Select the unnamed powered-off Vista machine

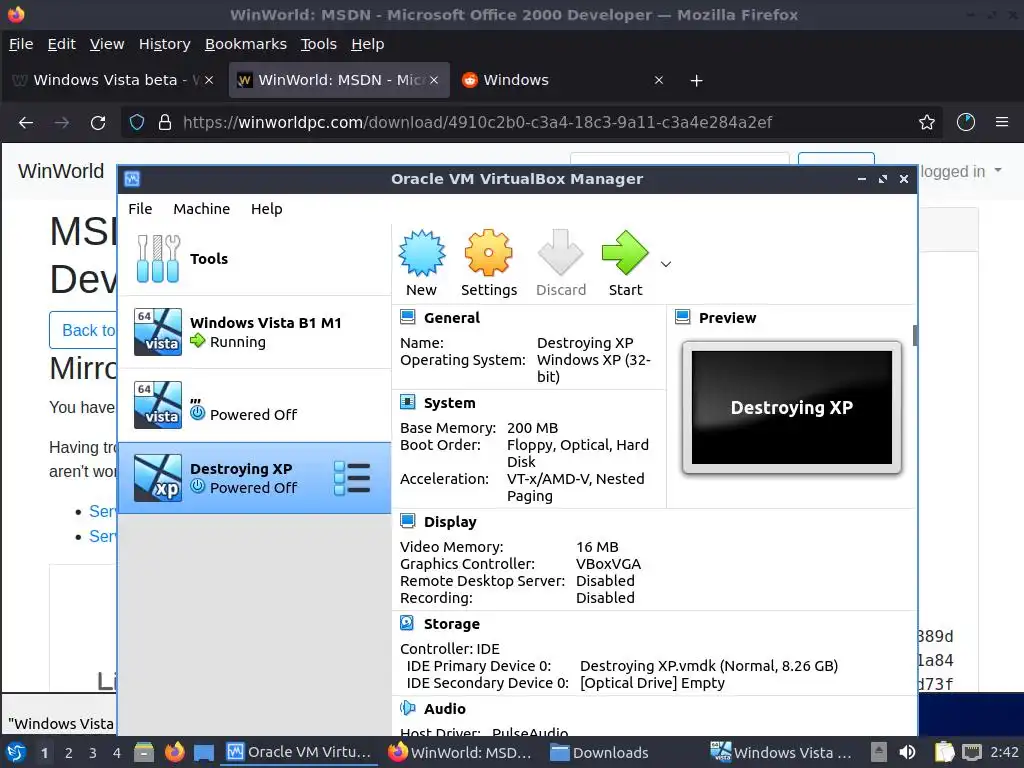254,405
